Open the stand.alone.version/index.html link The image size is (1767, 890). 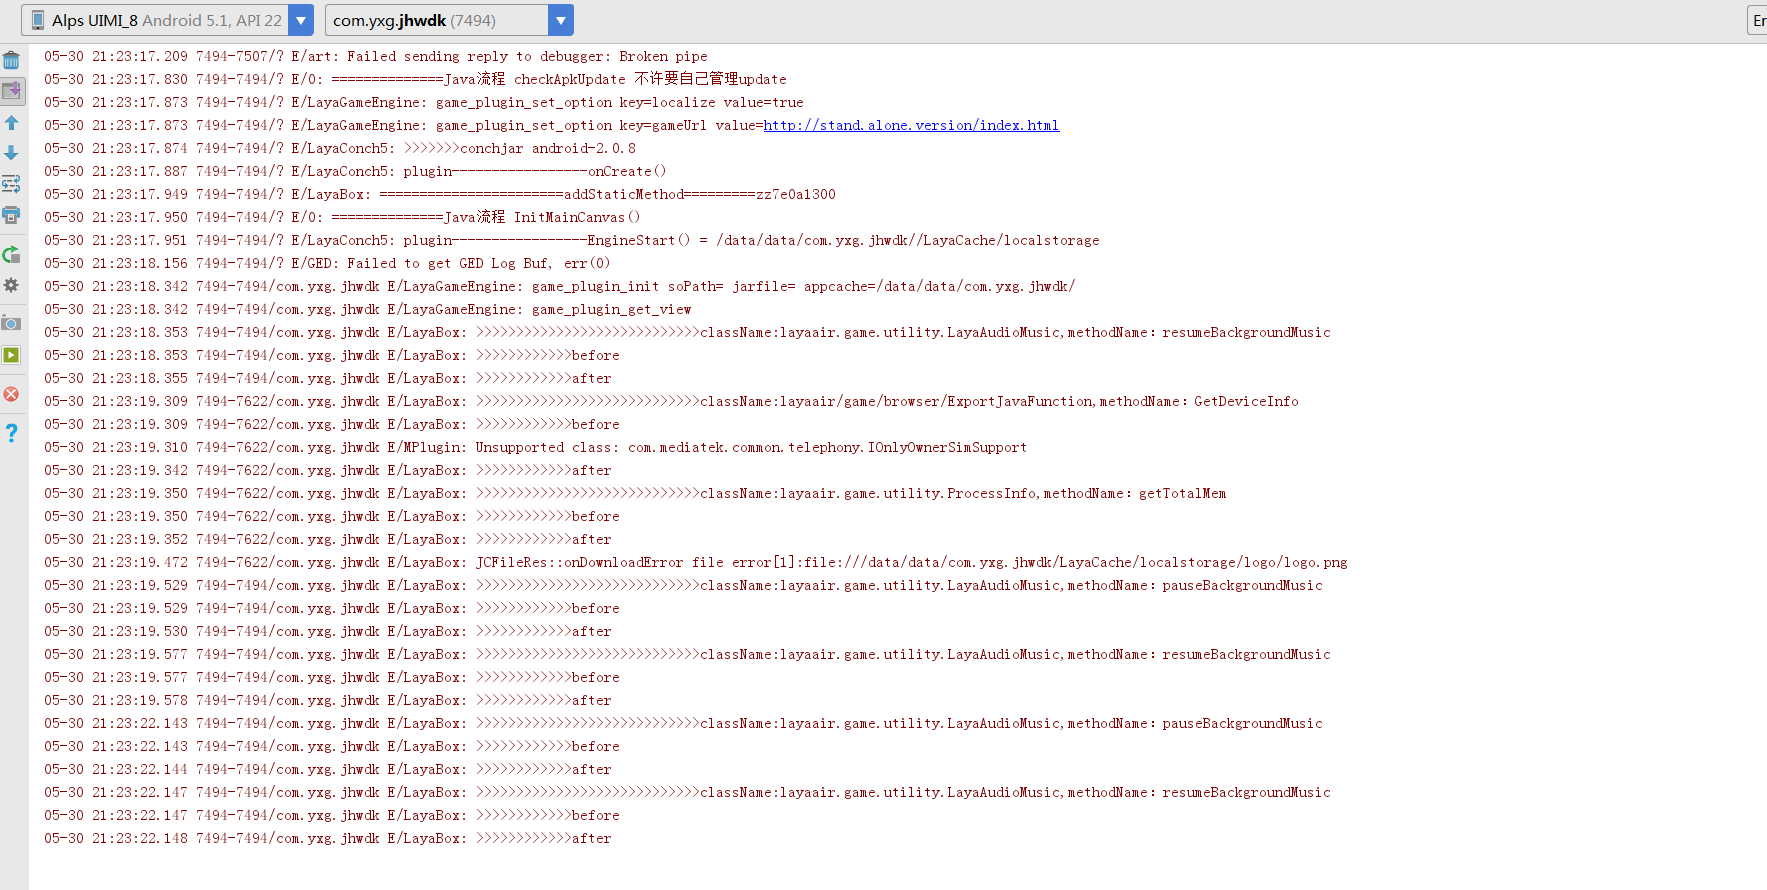click(x=910, y=126)
